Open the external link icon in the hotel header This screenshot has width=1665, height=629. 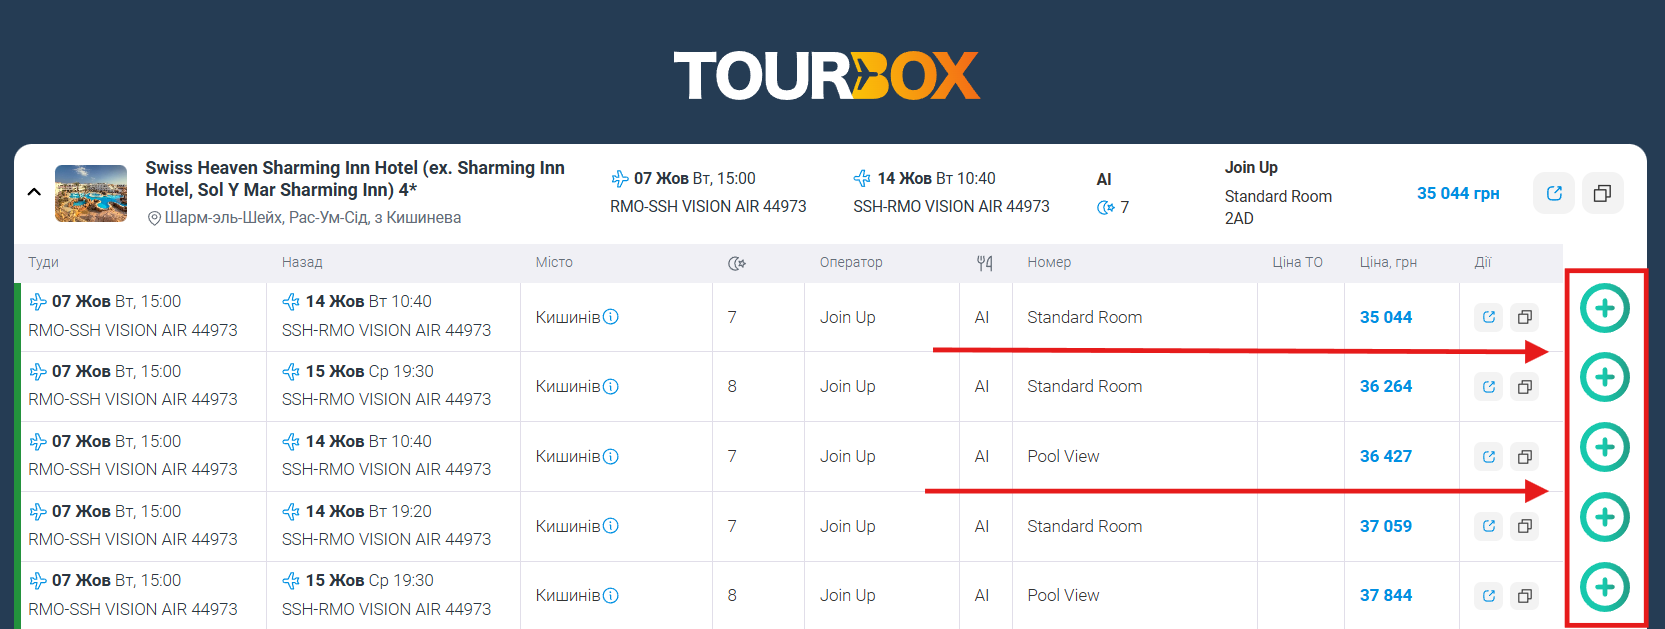pyautogui.click(x=1553, y=193)
